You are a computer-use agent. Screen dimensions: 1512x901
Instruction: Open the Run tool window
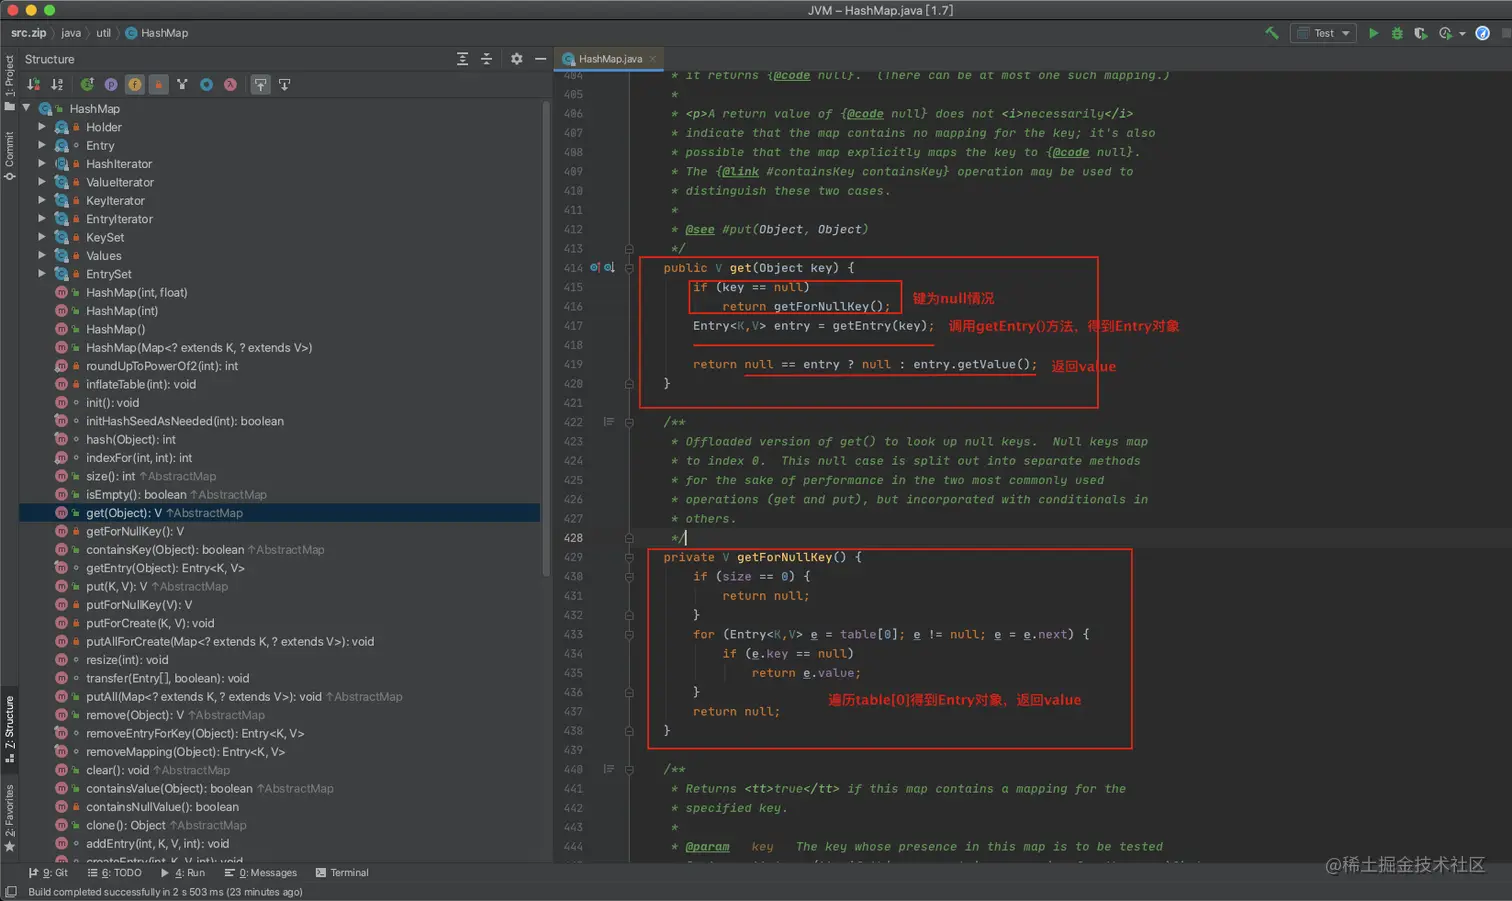[x=183, y=872]
